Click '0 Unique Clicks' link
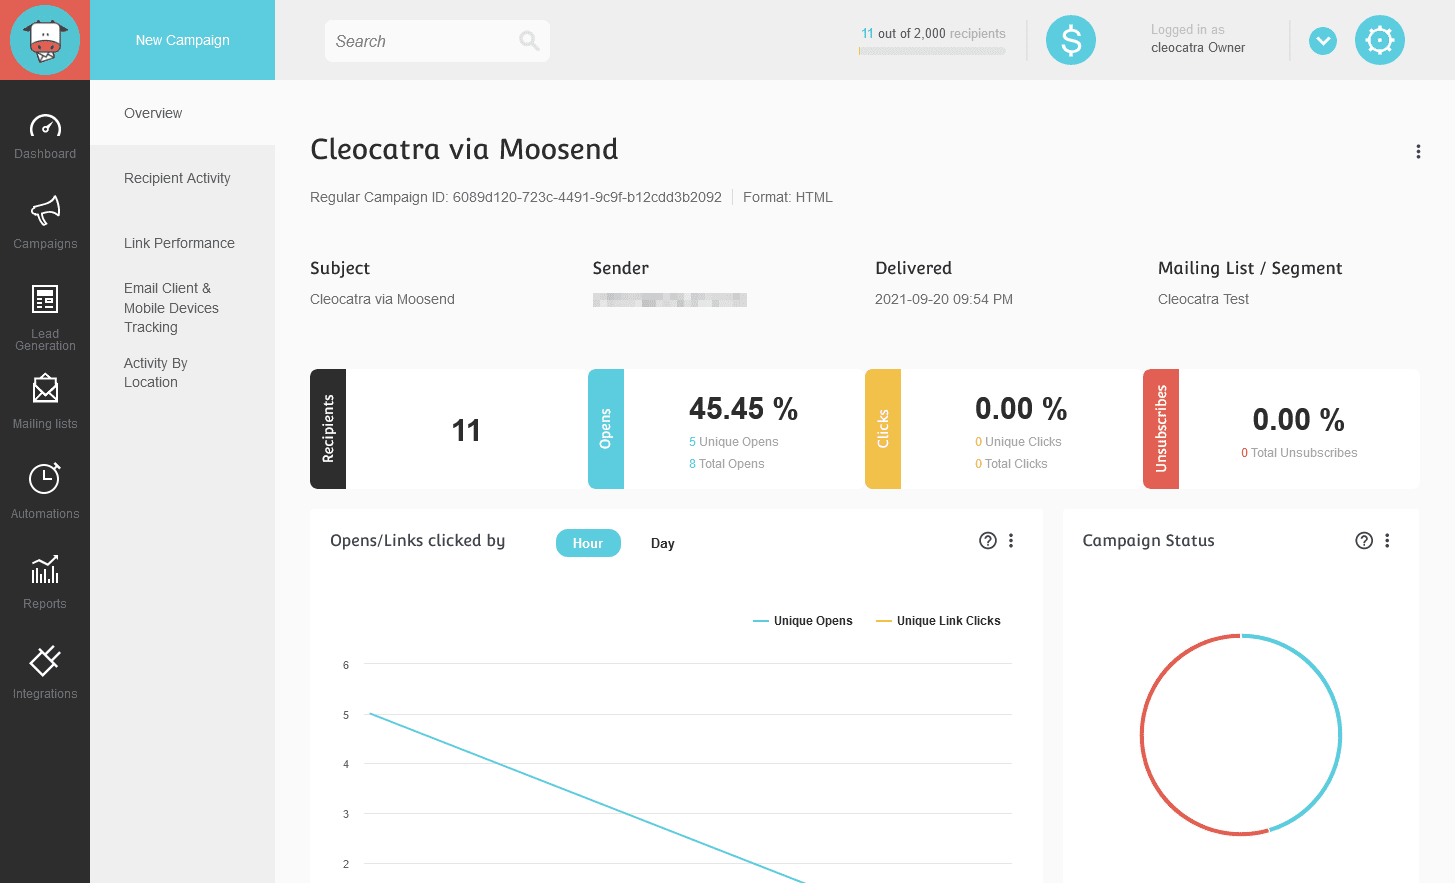 point(1018,442)
